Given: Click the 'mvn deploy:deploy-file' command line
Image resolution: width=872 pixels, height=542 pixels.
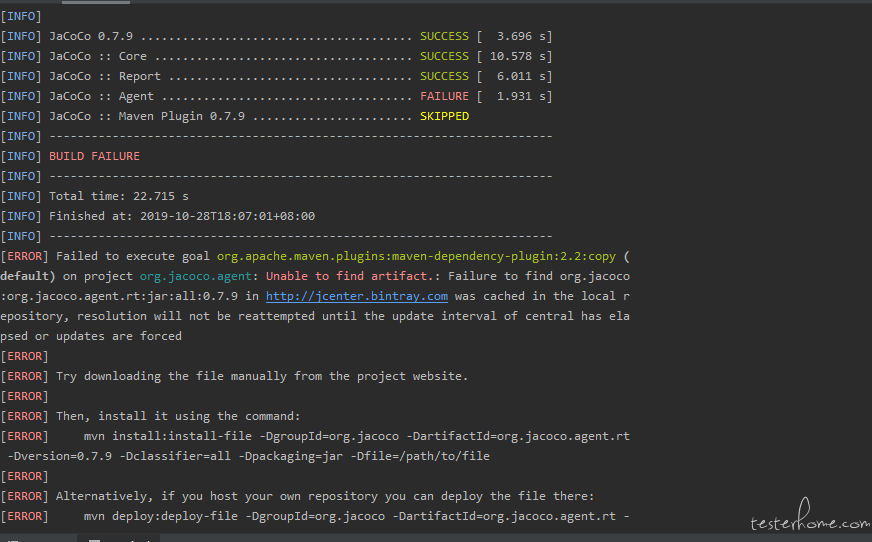Looking at the screenshot, I should click(x=356, y=516).
